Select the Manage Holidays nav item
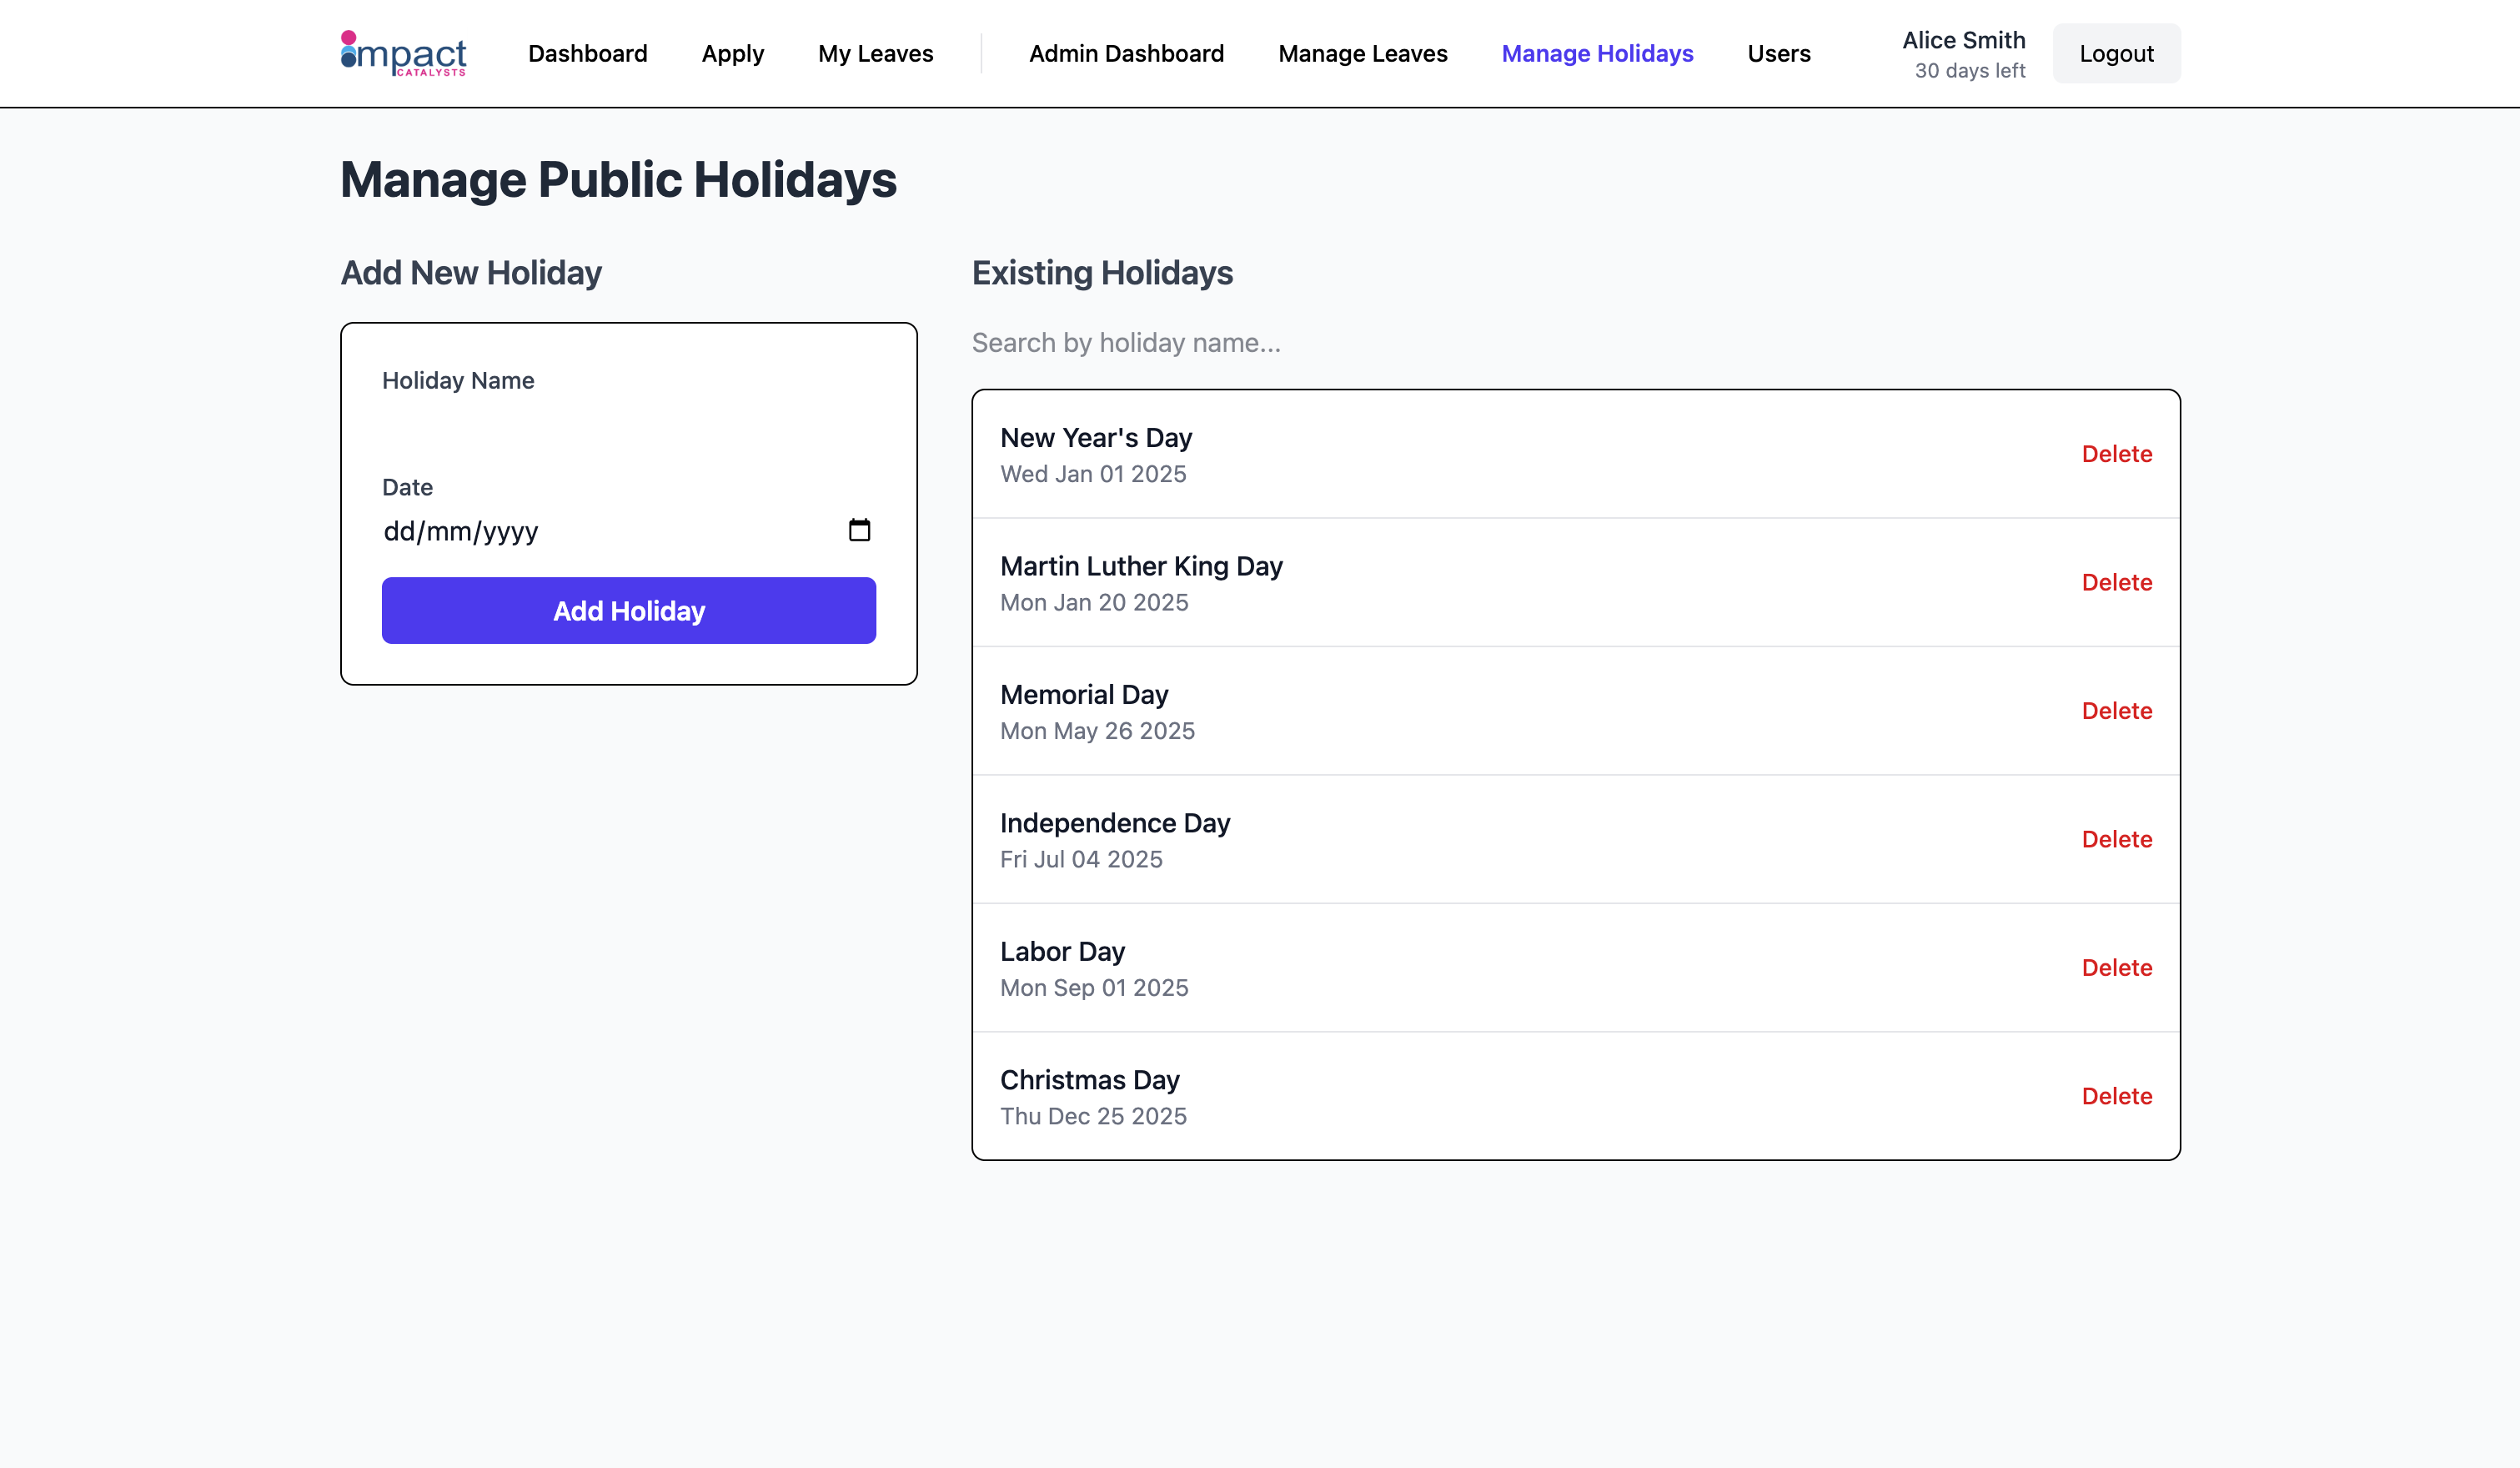Viewport: 2520px width, 1468px height. click(x=1597, y=54)
